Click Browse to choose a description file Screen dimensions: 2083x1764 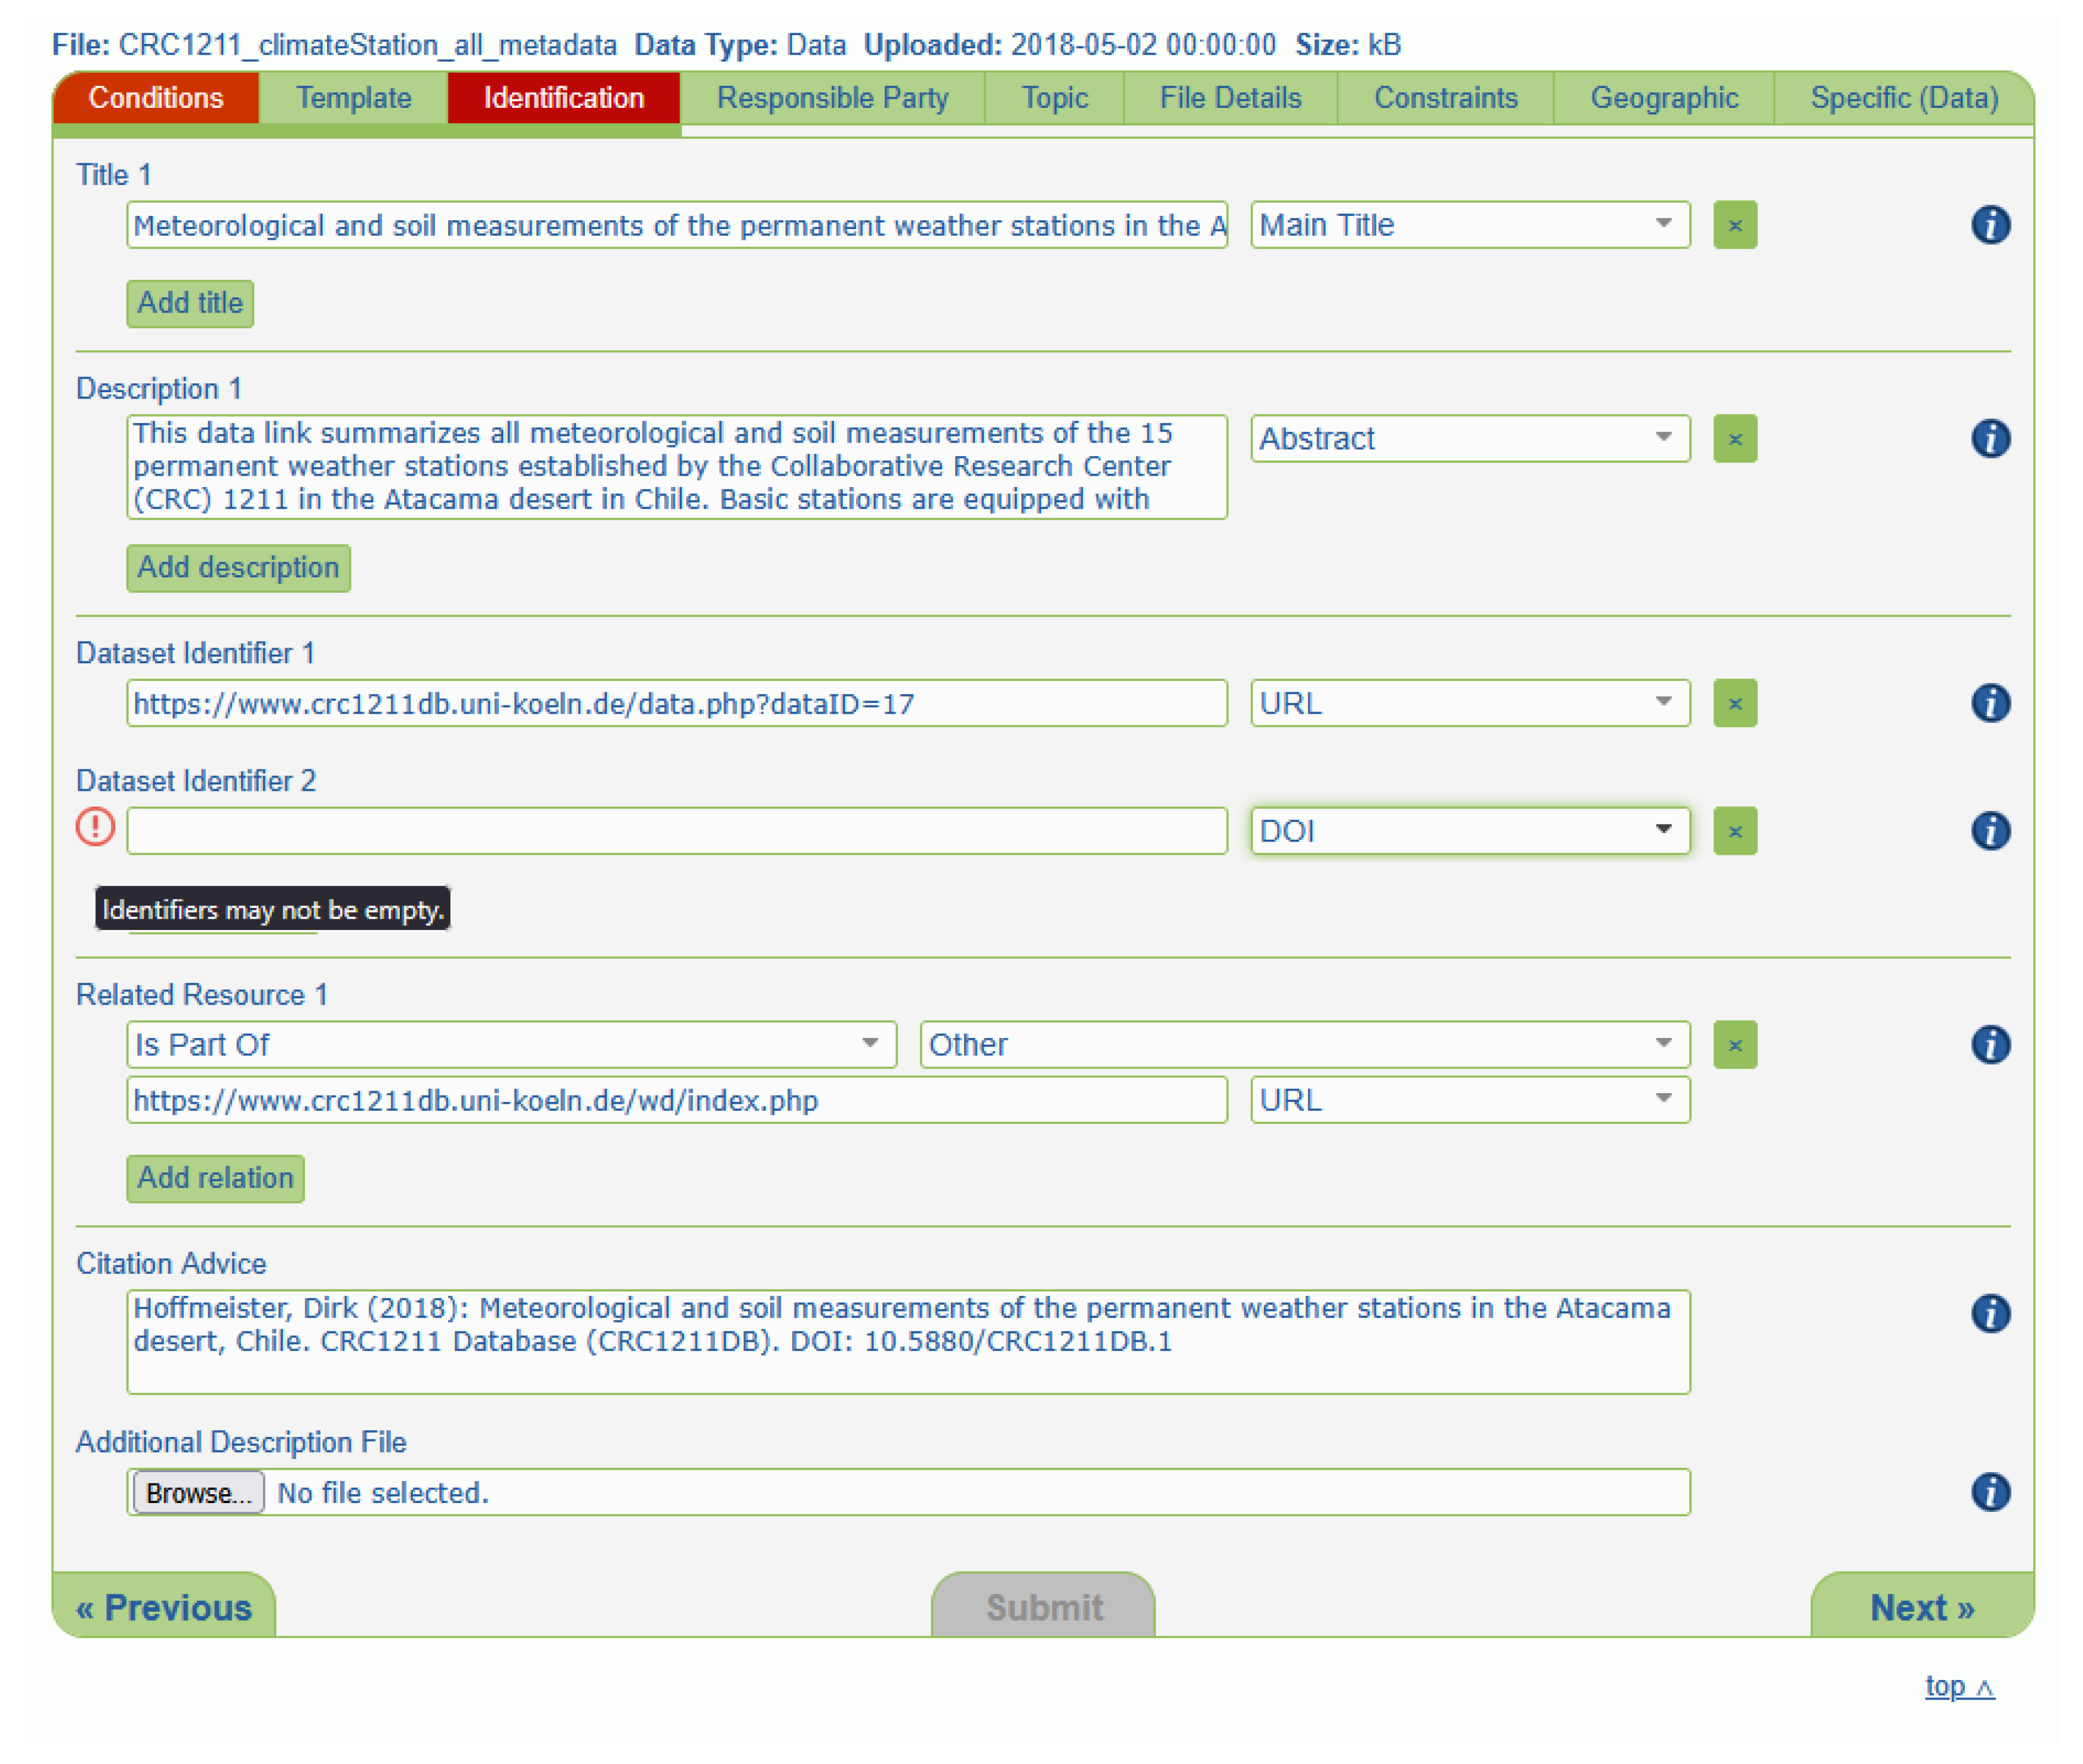[198, 1492]
